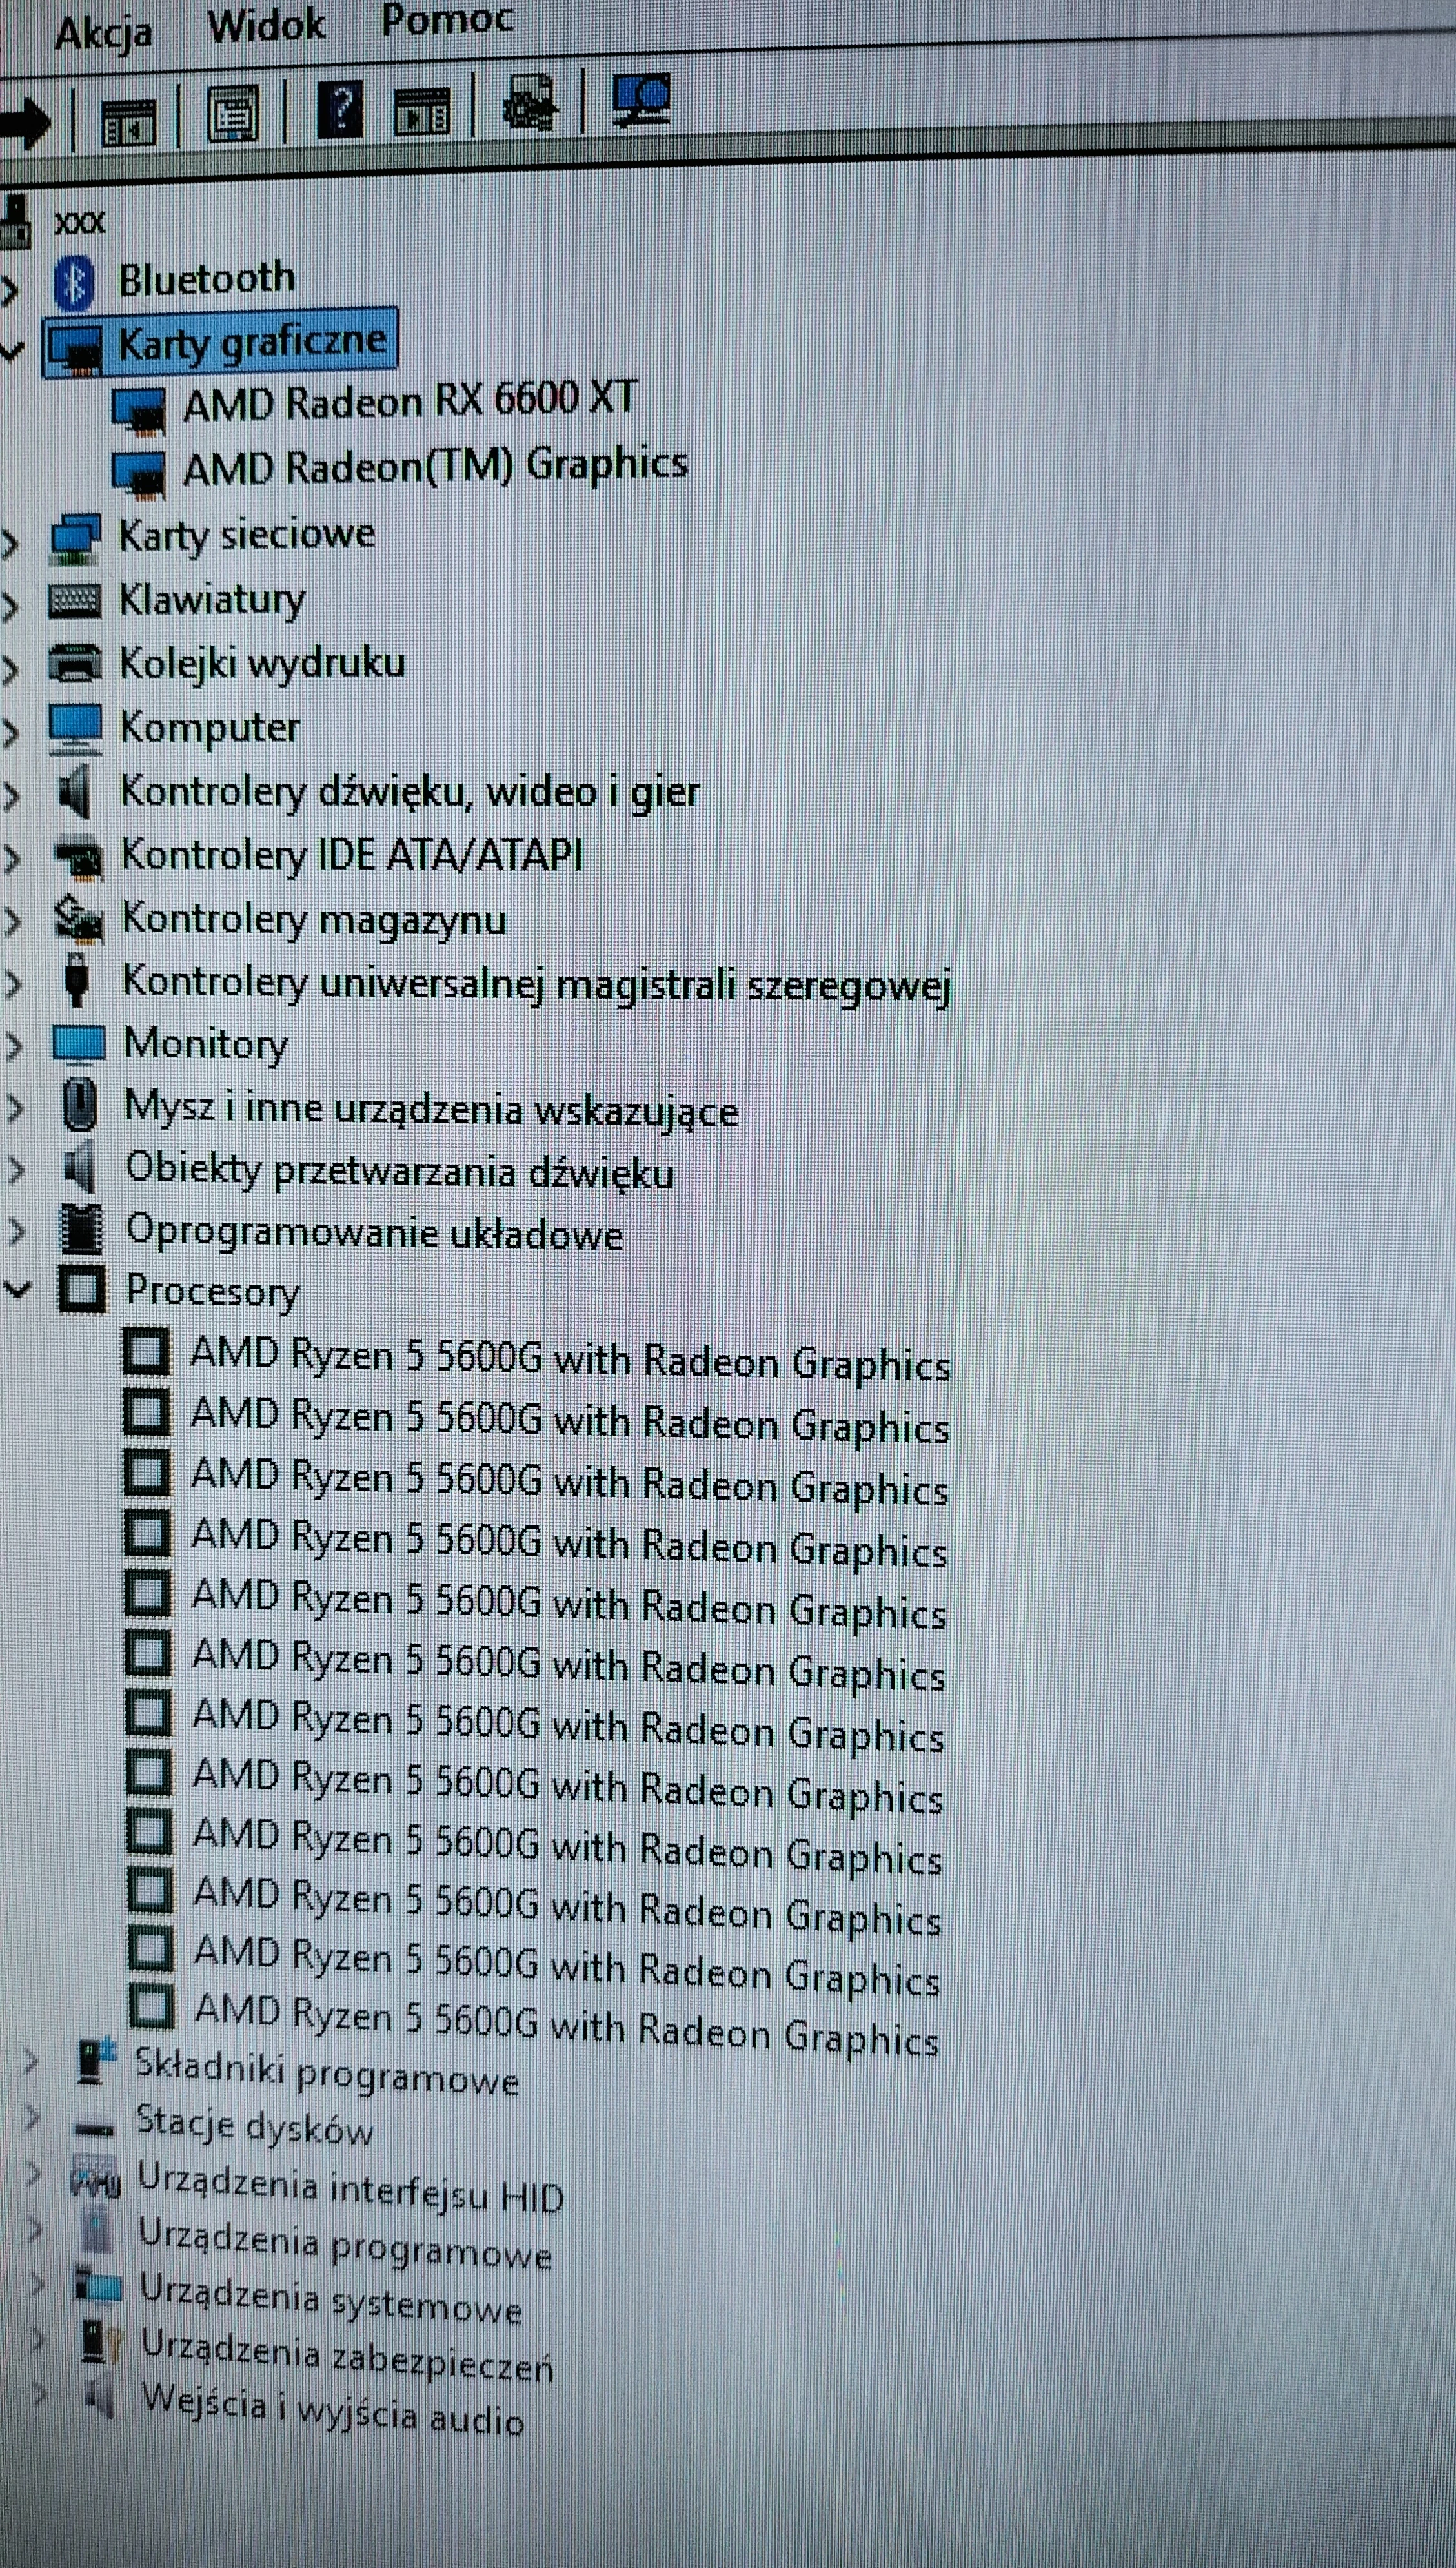
Task: Expand the Karty sieciowe category
Action: click(x=11, y=543)
